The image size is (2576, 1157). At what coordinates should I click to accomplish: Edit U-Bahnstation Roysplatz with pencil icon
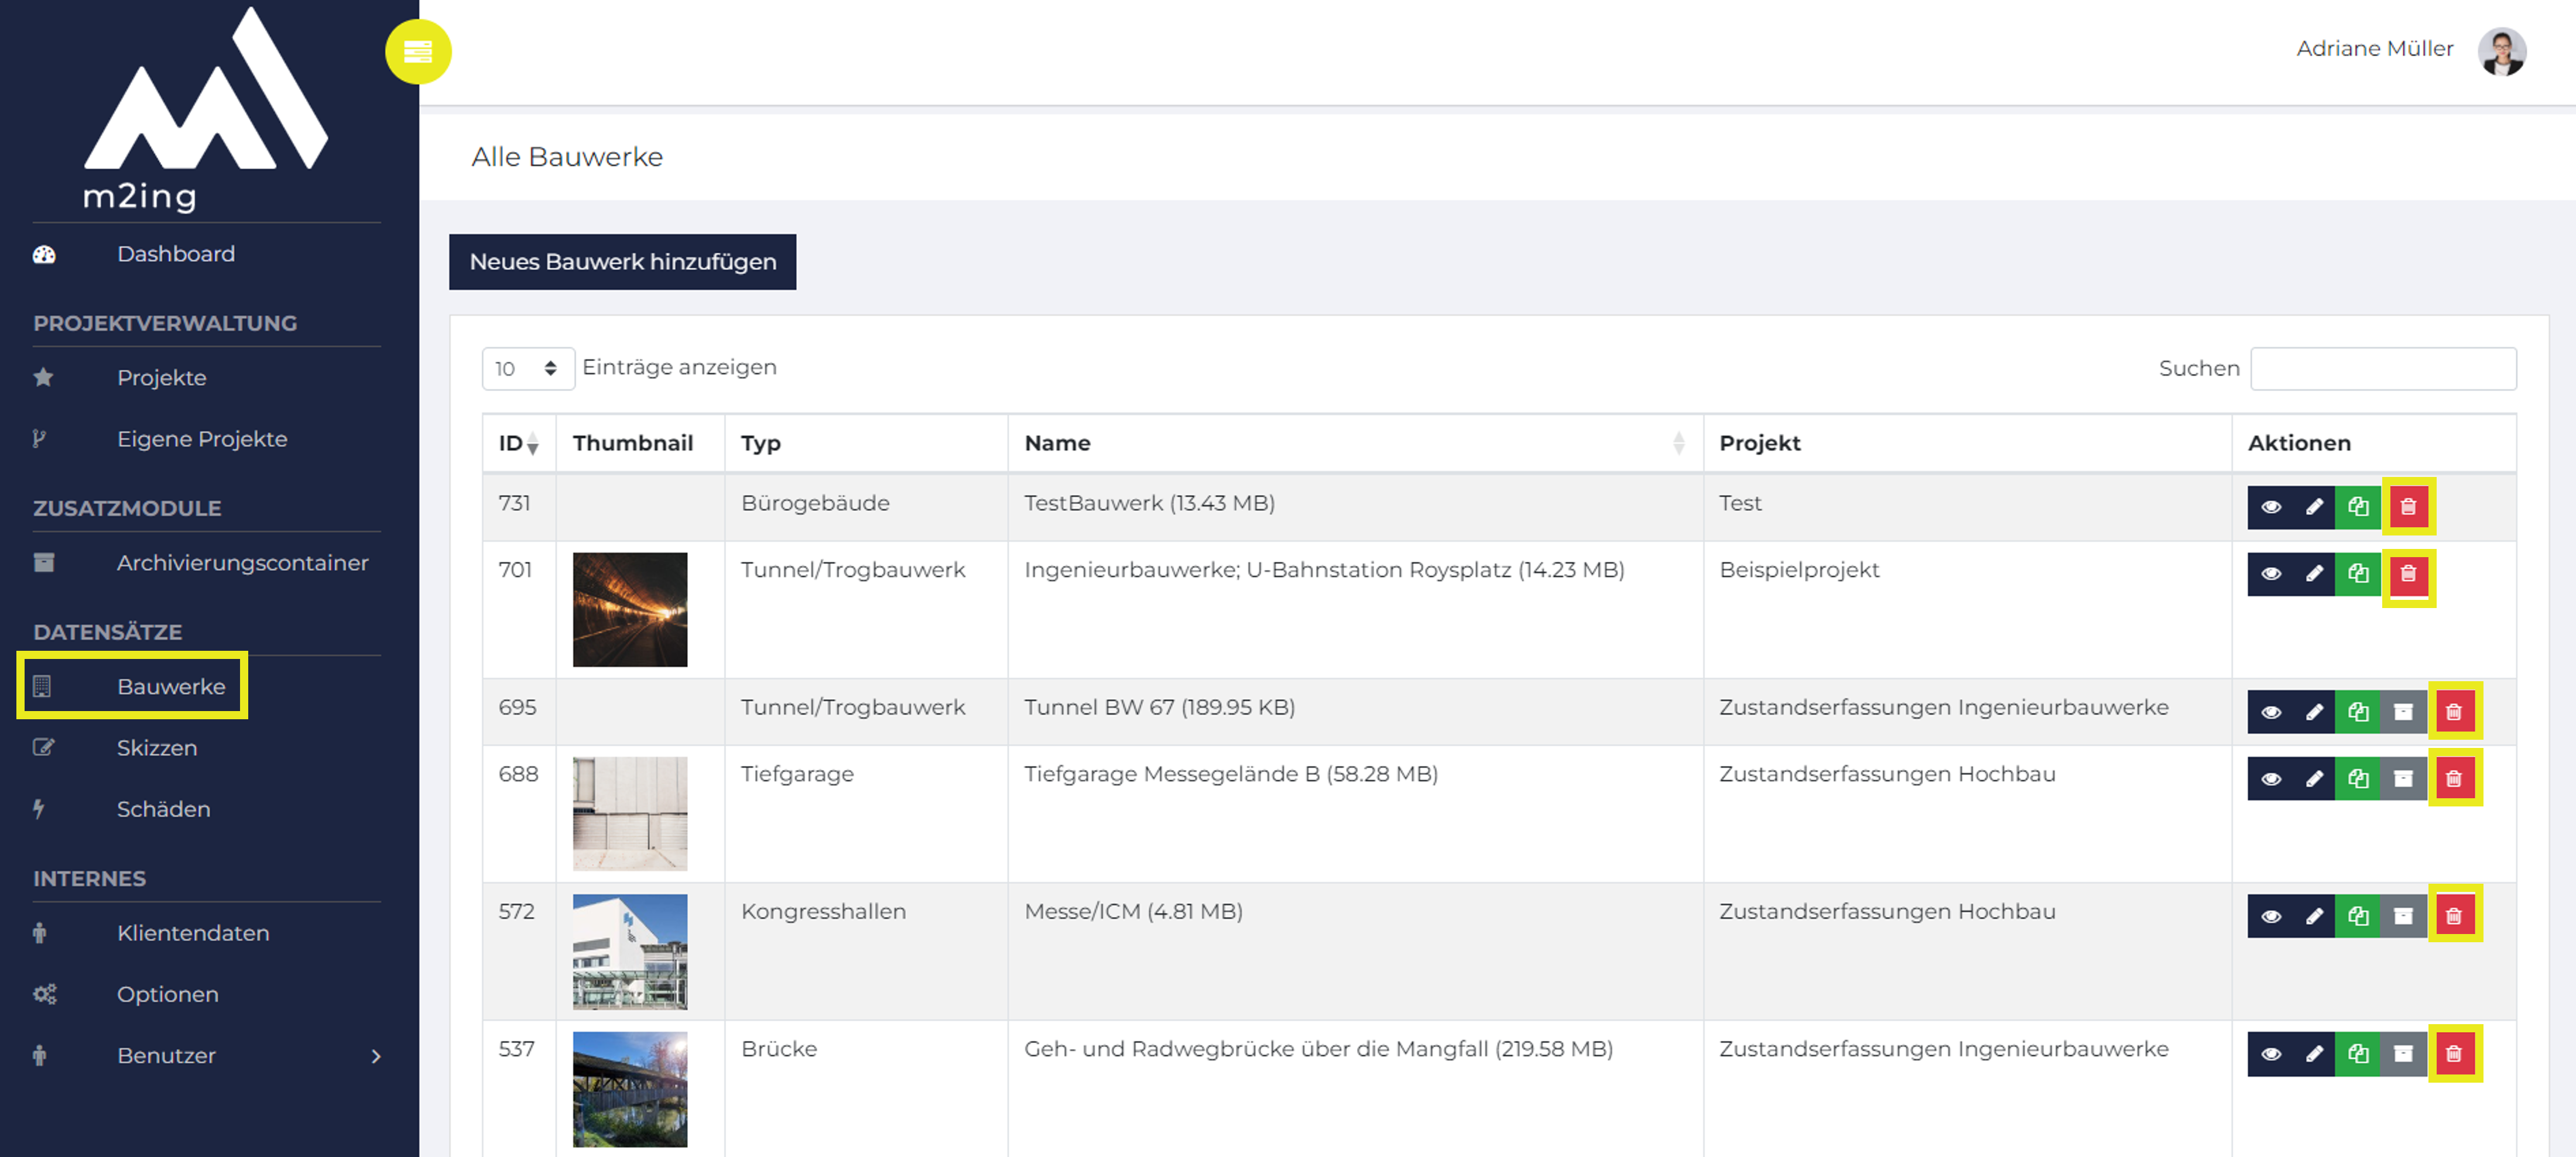[2314, 574]
